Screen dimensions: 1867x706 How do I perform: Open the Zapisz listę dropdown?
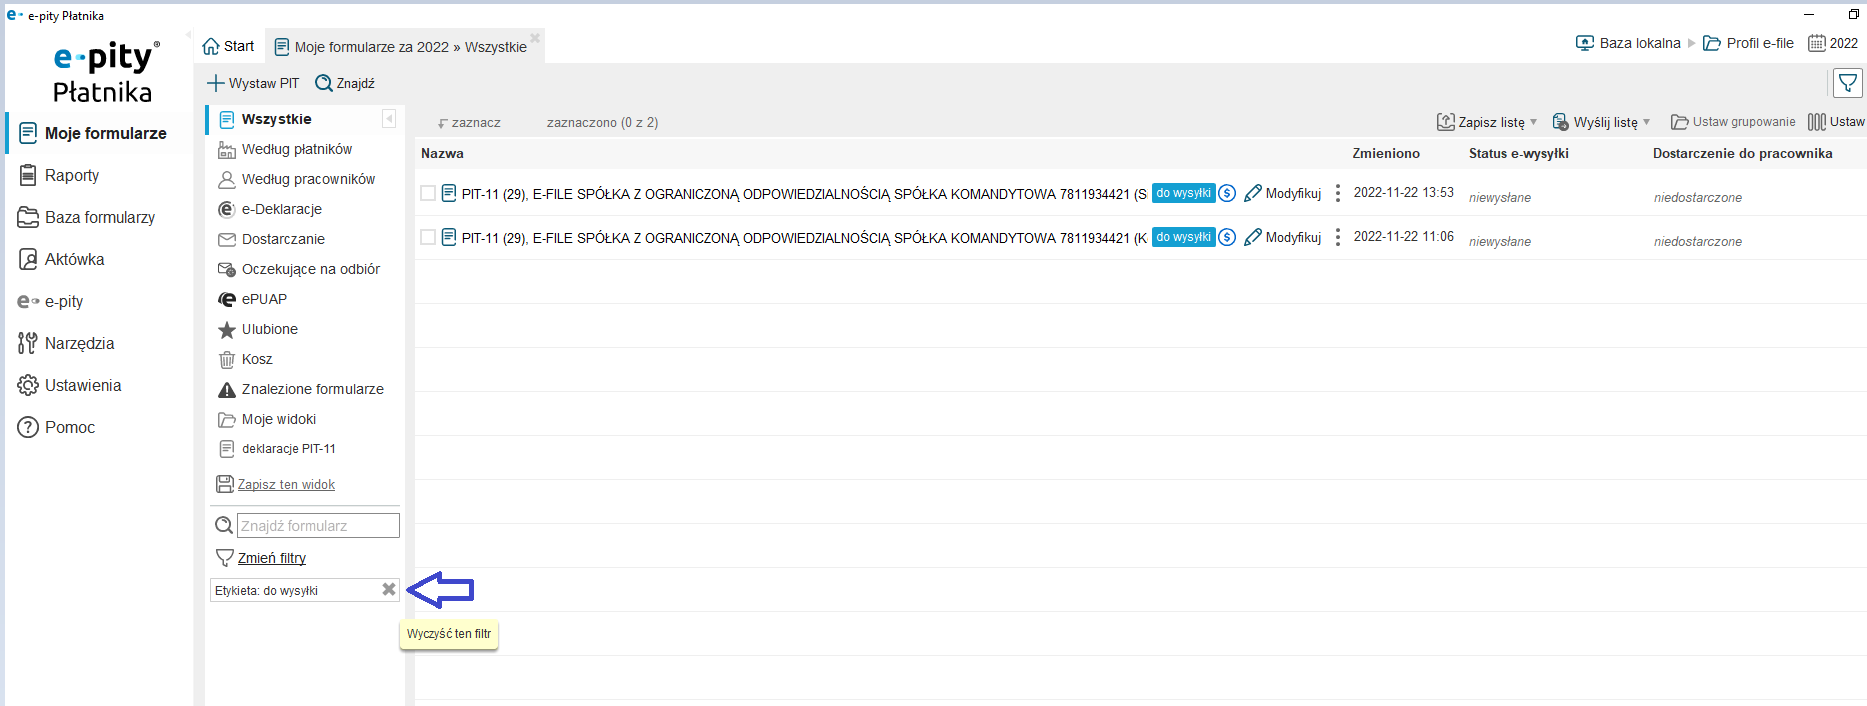[1487, 122]
